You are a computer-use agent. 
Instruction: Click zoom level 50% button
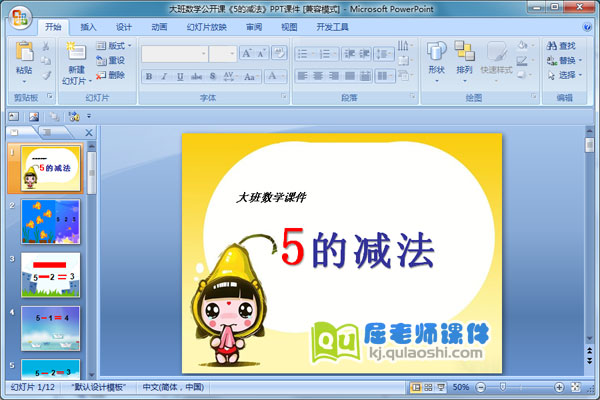pyautogui.click(x=461, y=387)
